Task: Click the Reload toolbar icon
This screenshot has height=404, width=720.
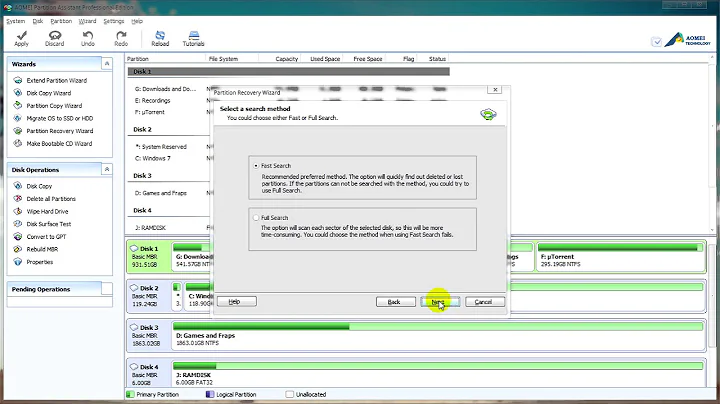Action: click(160, 39)
